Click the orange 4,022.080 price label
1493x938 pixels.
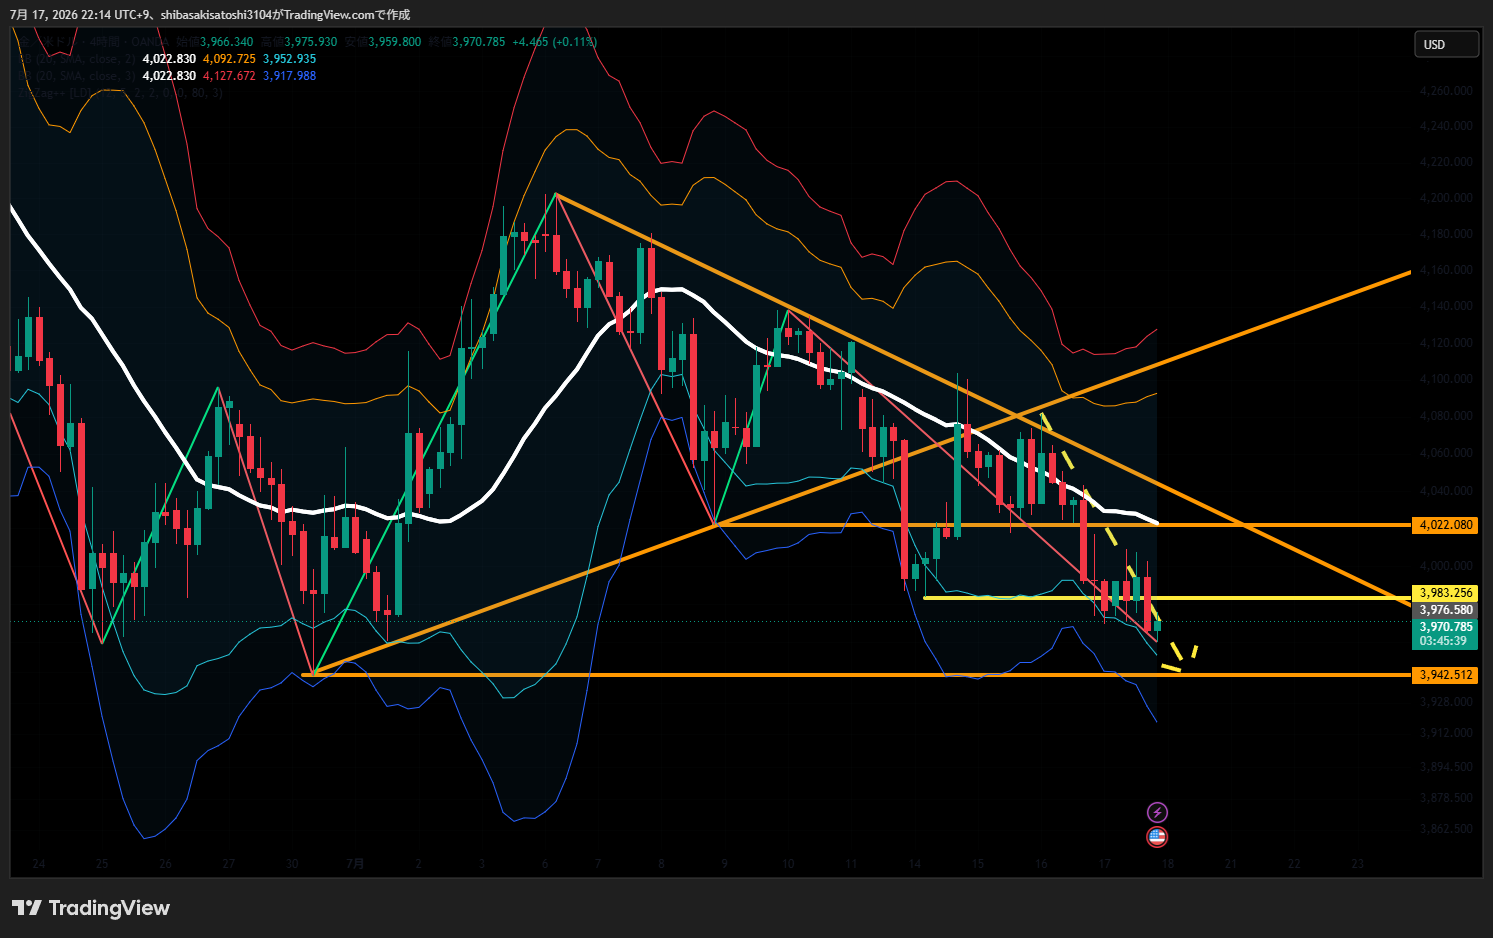coord(1445,525)
